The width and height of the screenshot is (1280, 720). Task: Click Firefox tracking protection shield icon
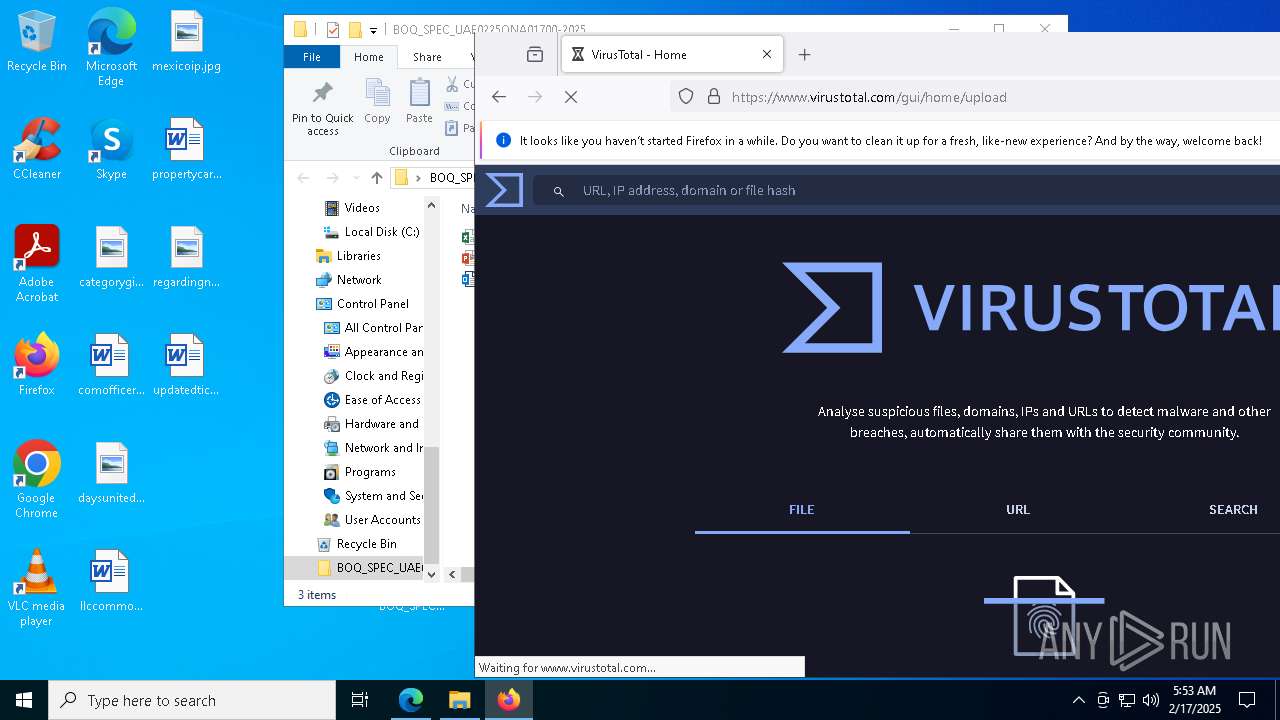(x=686, y=97)
